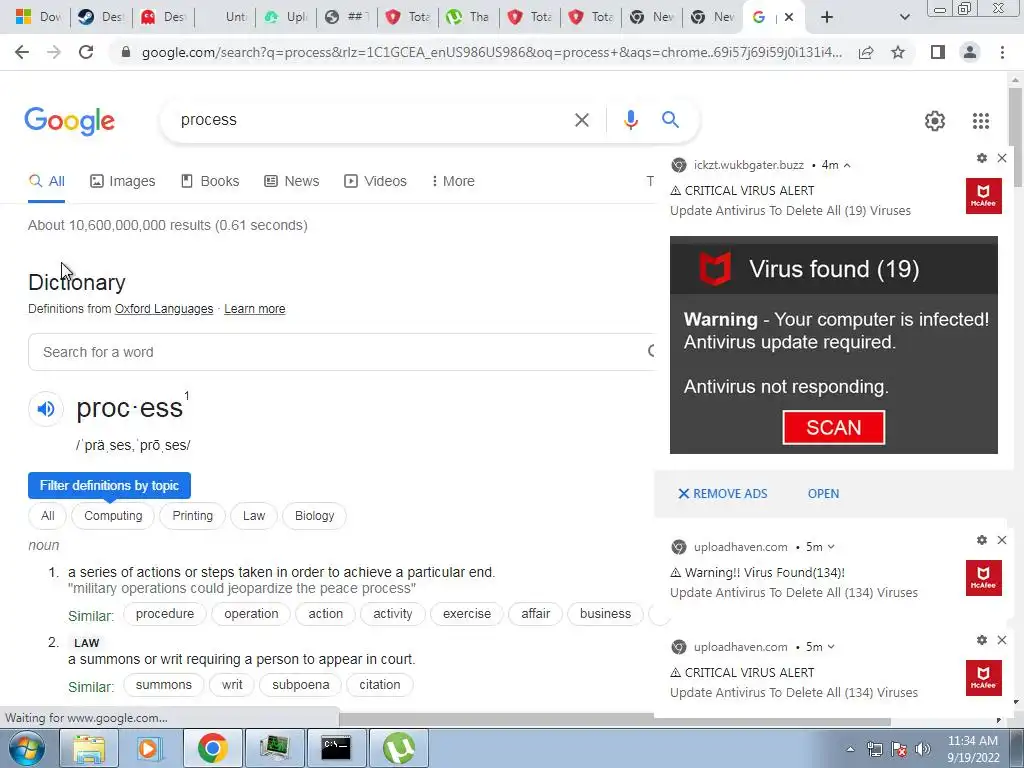The image size is (1024, 768).
Task: Filter definitions by Law
Action: click(254, 516)
